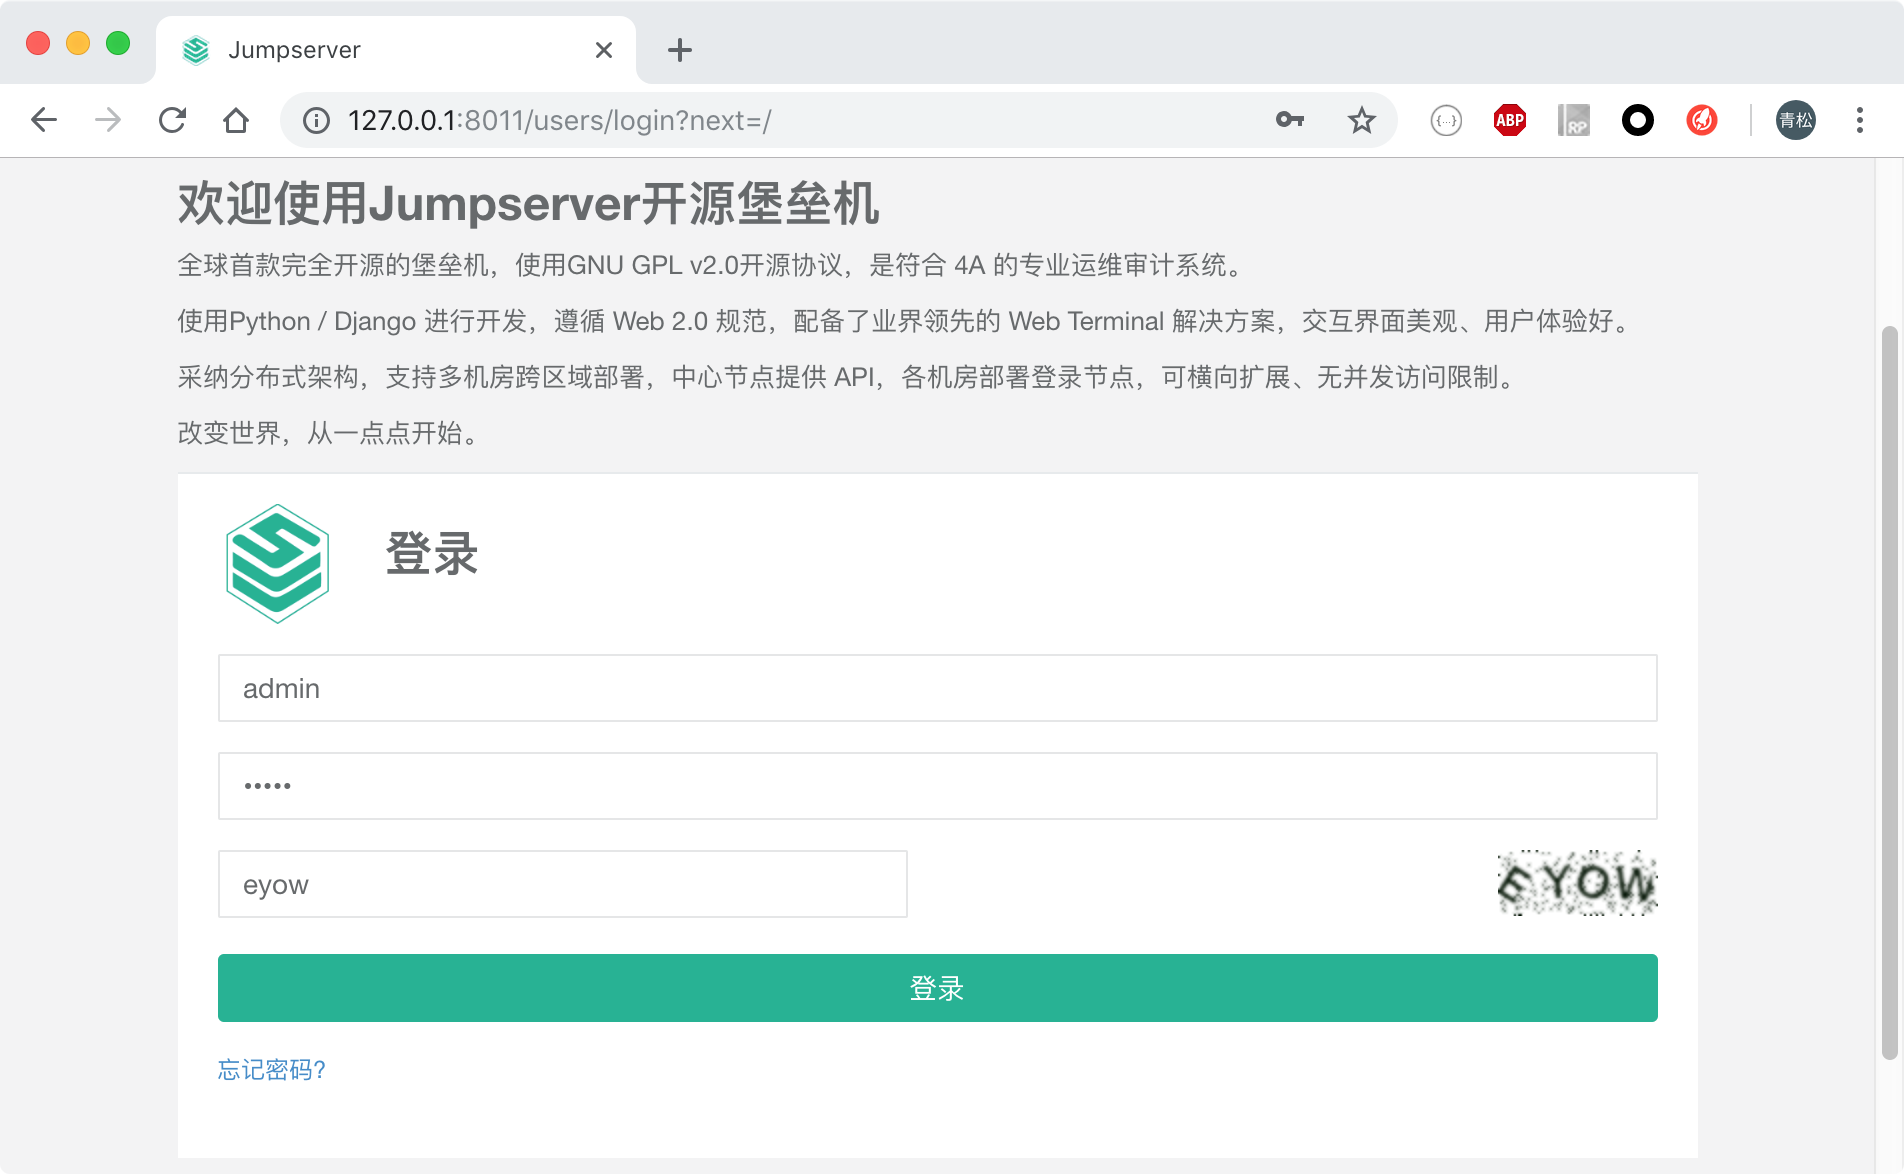Reload the page with the refresh icon
The image size is (1904, 1174).
172,121
